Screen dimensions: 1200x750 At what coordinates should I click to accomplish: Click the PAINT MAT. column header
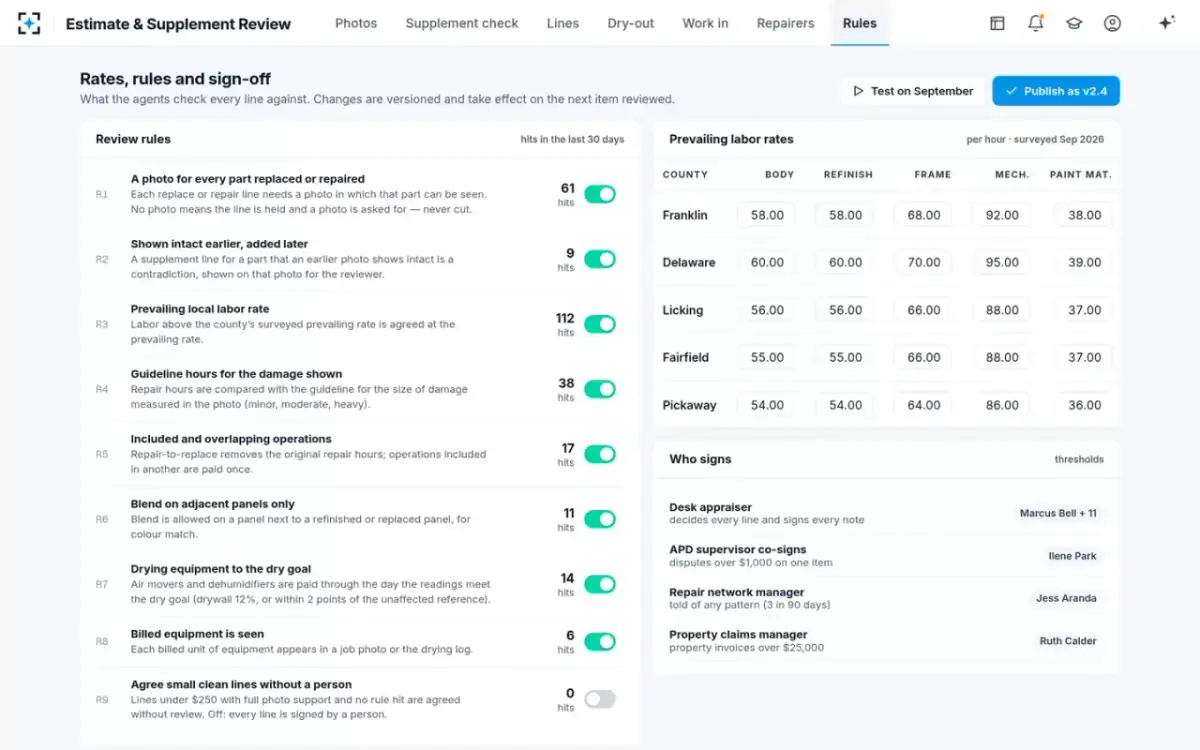(1080, 174)
